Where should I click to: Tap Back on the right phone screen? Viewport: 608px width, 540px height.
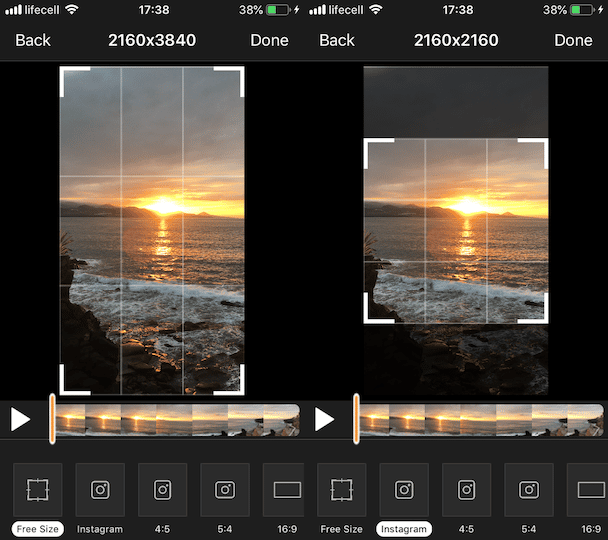click(337, 40)
